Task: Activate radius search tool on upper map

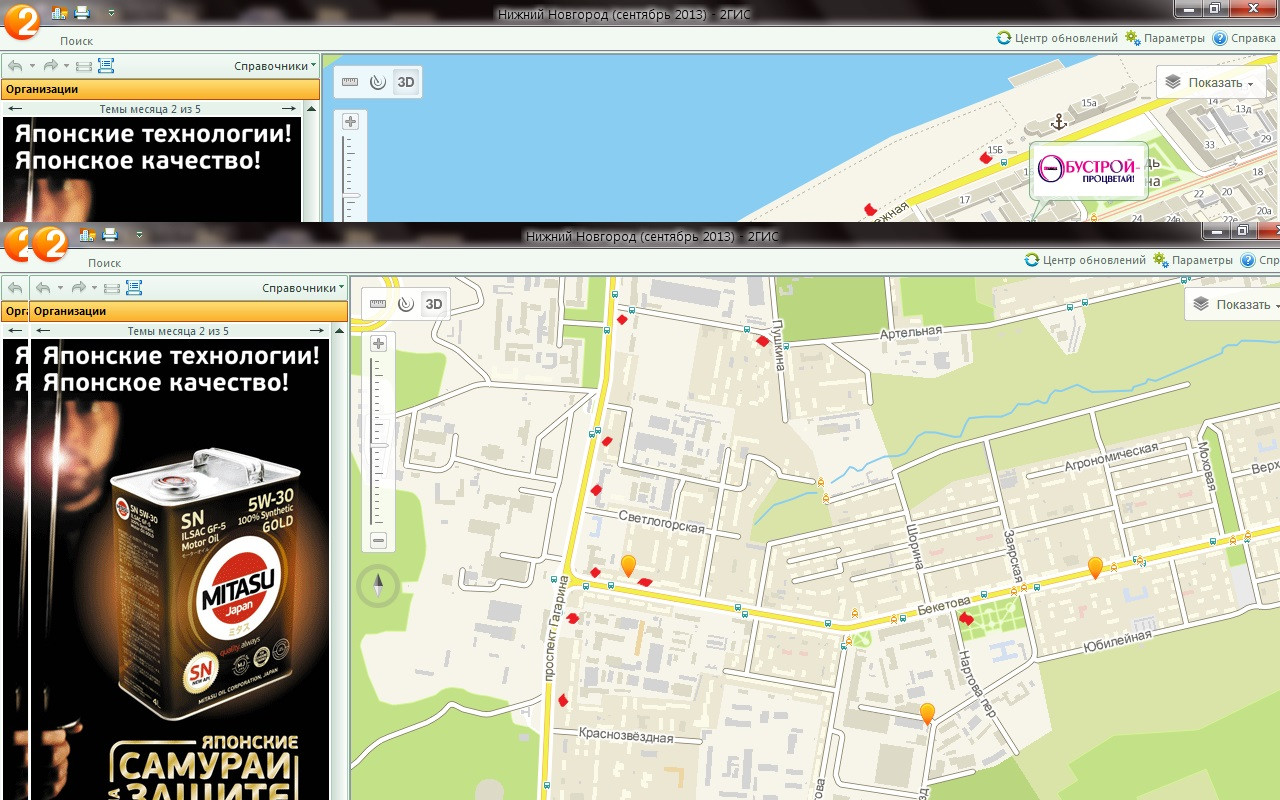Action: point(377,82)
